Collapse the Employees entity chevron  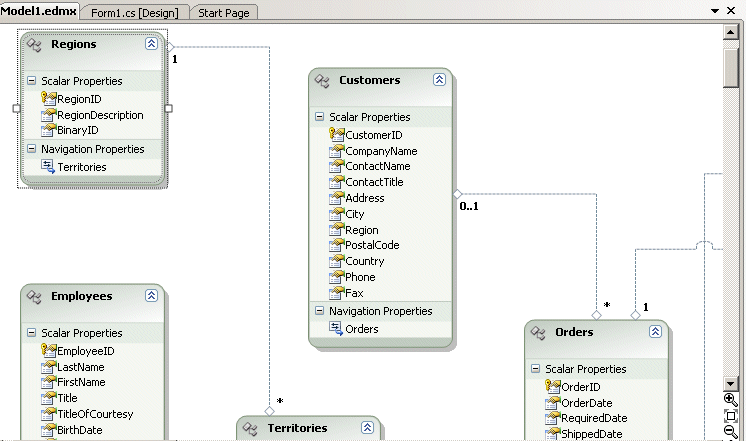point(151,295)
